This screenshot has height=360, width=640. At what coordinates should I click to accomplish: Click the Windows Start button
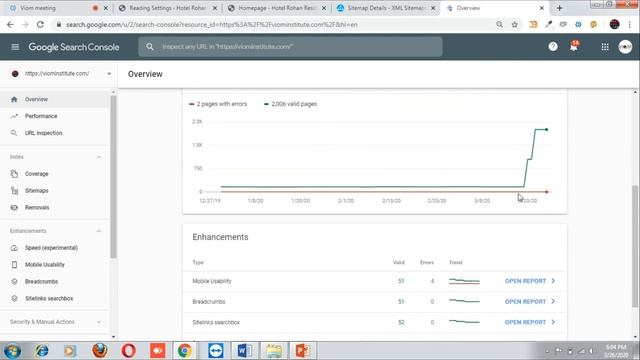(x=12, y=351)
